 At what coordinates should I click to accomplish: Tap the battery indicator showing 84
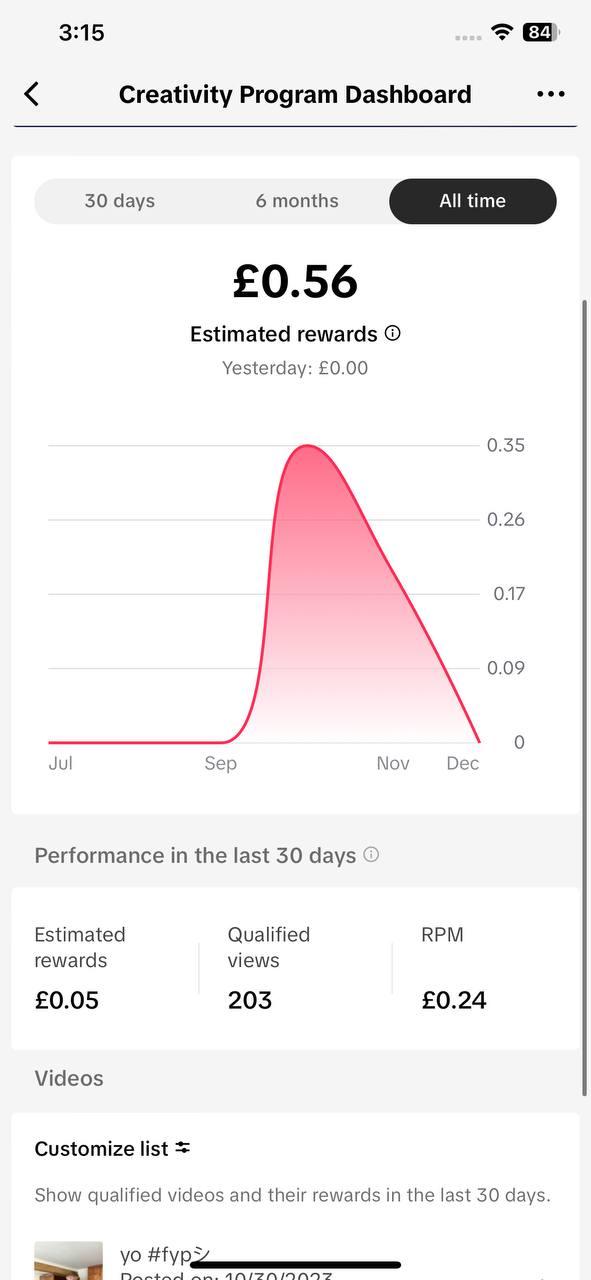541,33
